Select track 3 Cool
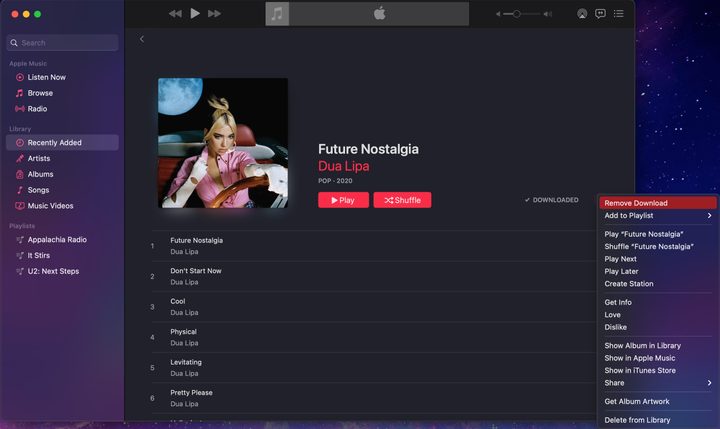 pos(374,307)
